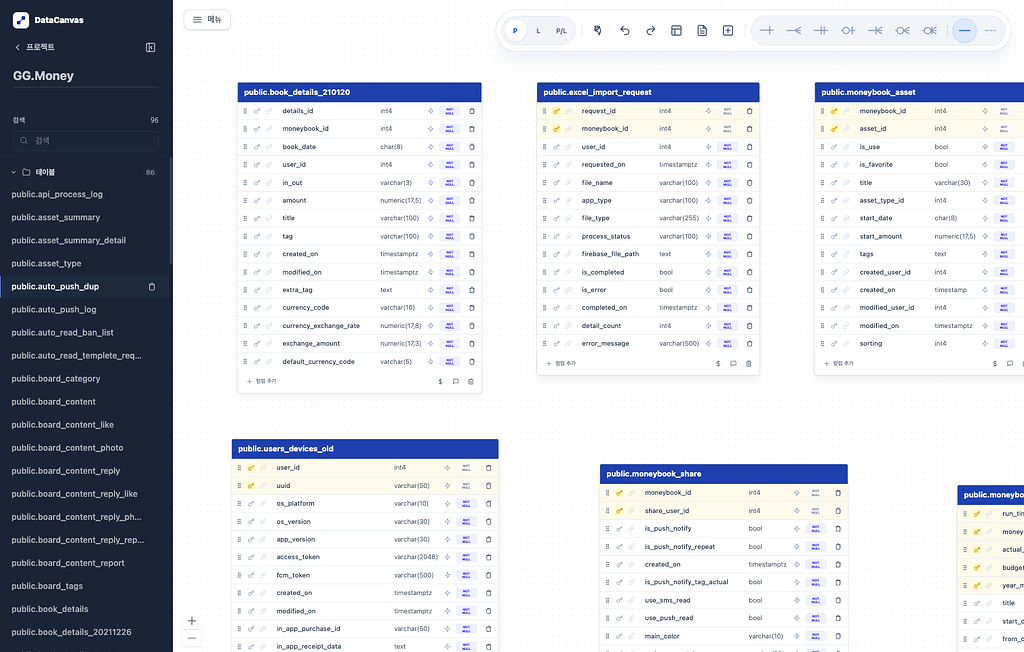Click the comment icon in excel_import_request footer
The image size is (1024, 652).
[733, 363]
